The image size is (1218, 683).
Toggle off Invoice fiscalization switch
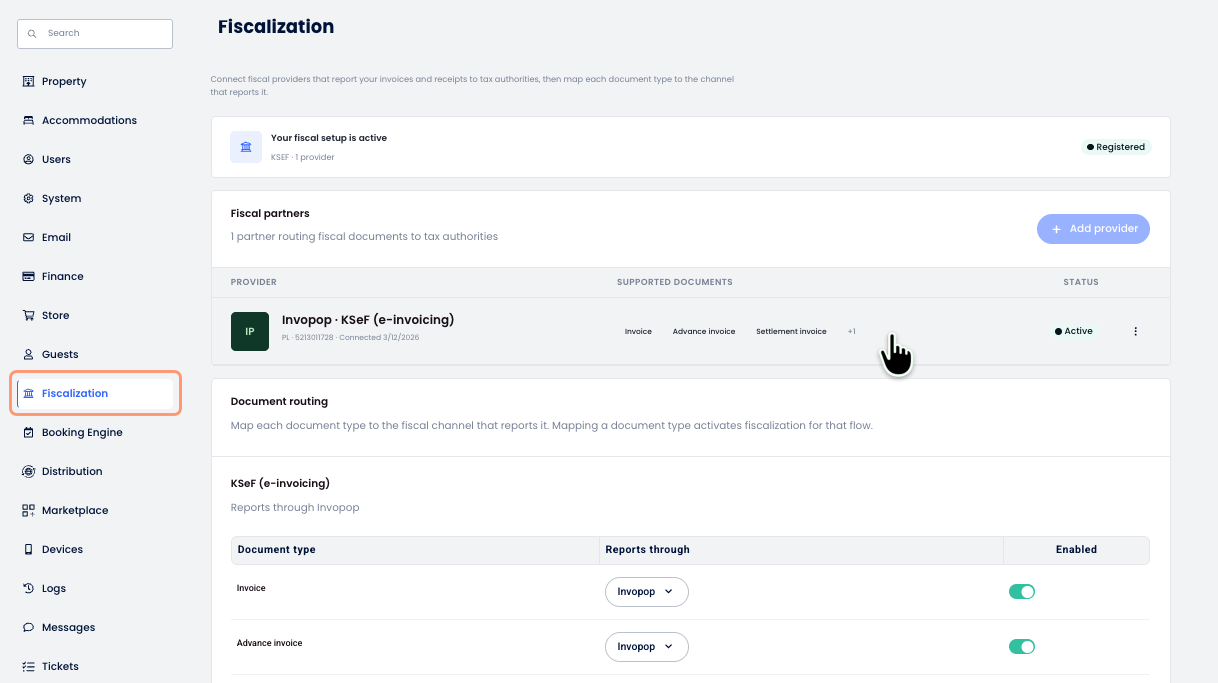[1022, 592]
